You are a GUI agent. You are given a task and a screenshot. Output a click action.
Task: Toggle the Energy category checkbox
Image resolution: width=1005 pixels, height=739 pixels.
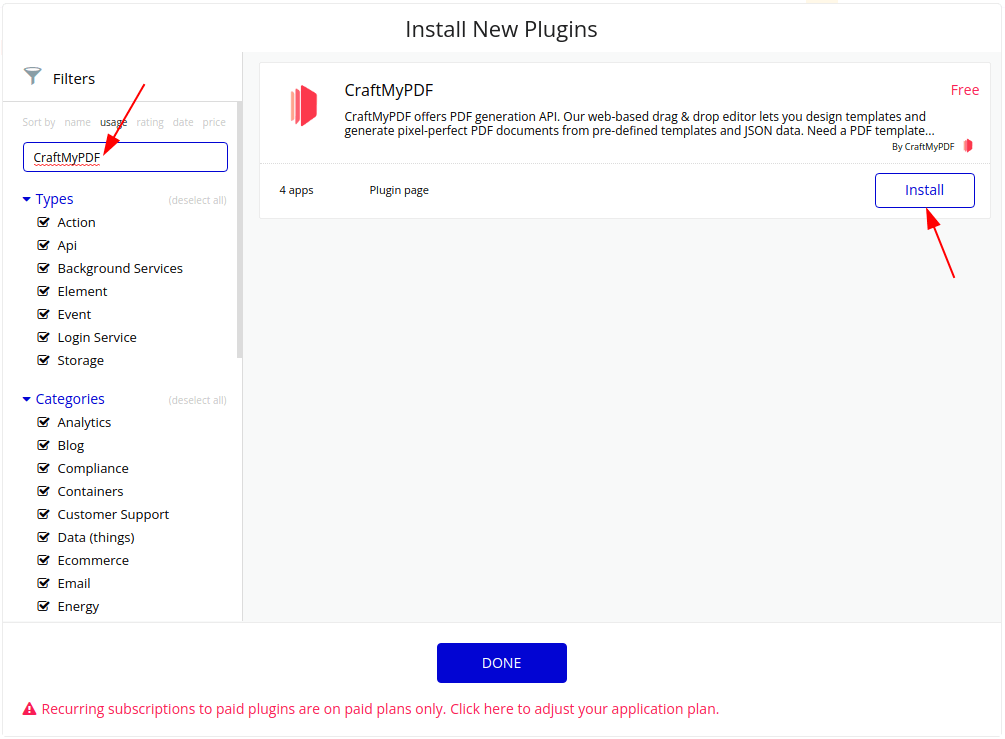point(44,607)
